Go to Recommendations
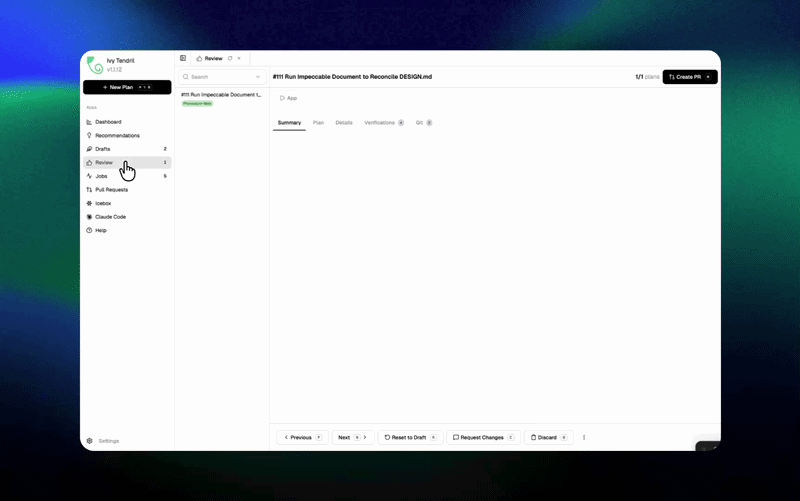The height and width of the screenshot is (501, 800). click(127, 136)
